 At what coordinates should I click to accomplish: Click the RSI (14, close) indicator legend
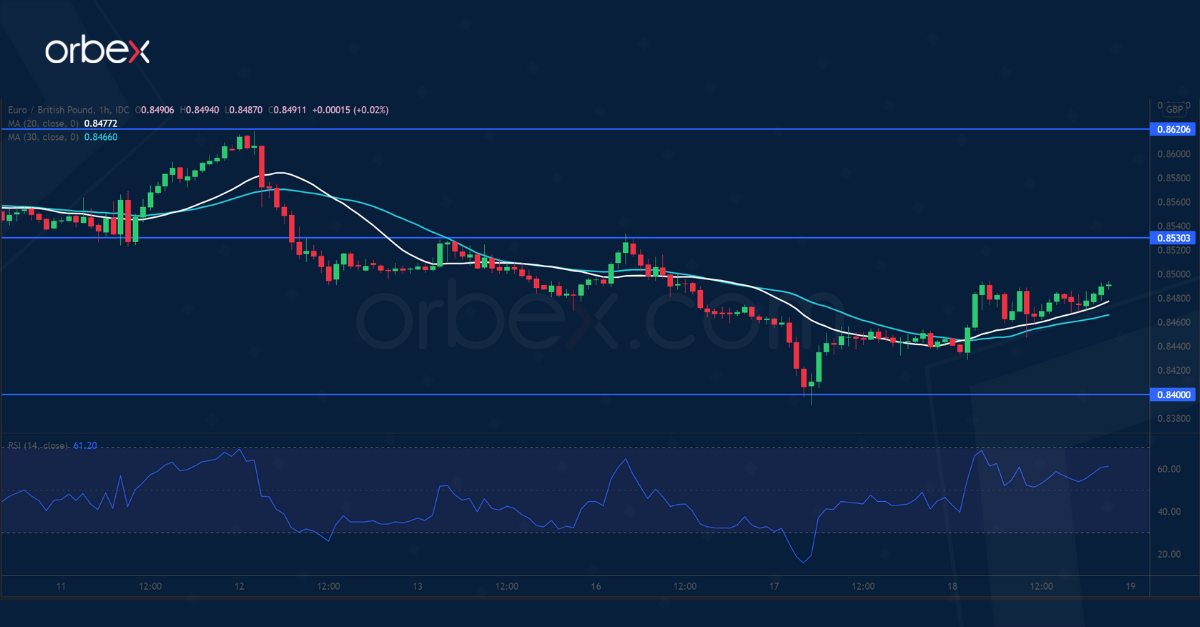coord(38,446)
